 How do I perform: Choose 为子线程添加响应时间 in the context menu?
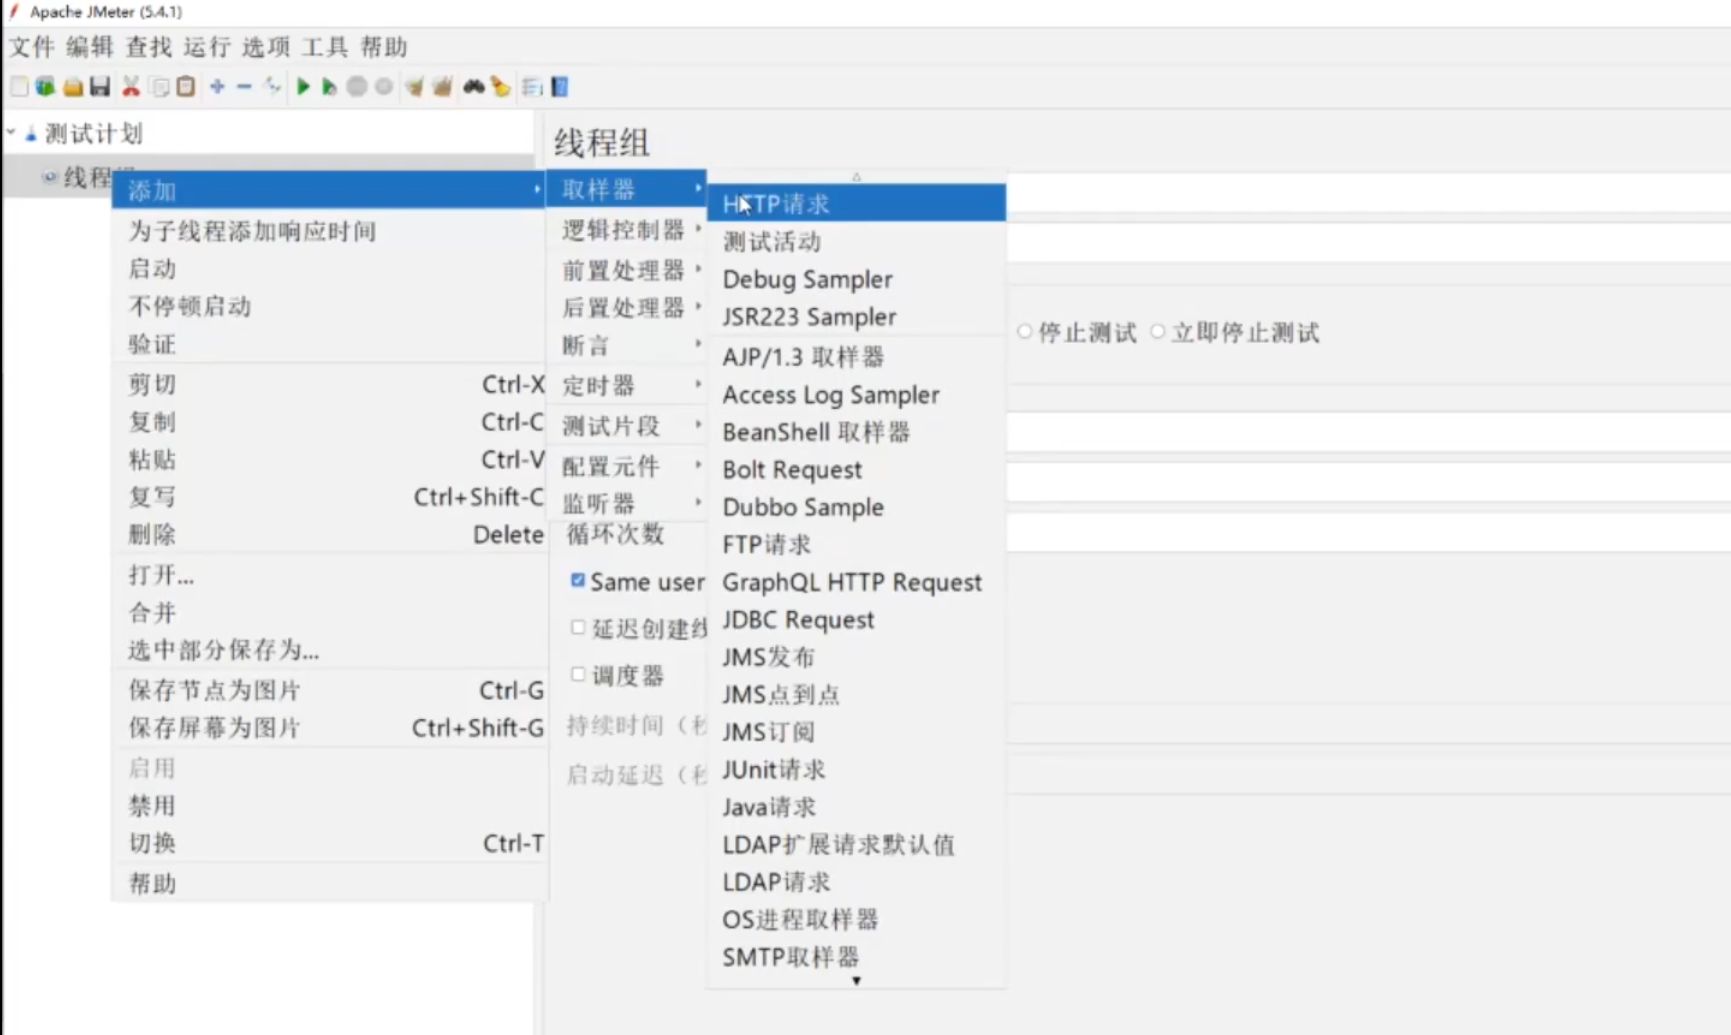(329, 231)
